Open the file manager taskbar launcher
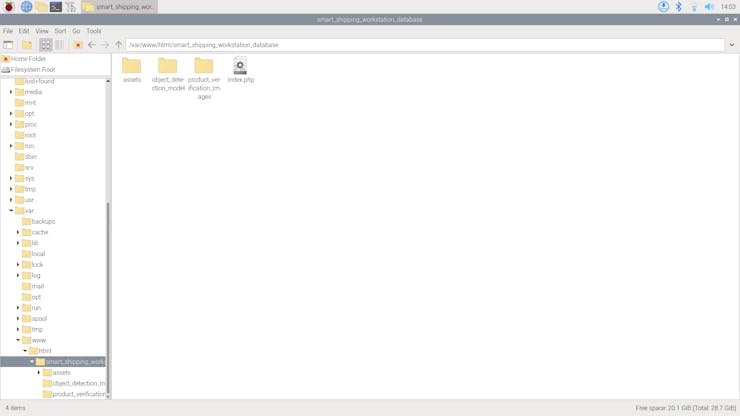 point(41,7)
